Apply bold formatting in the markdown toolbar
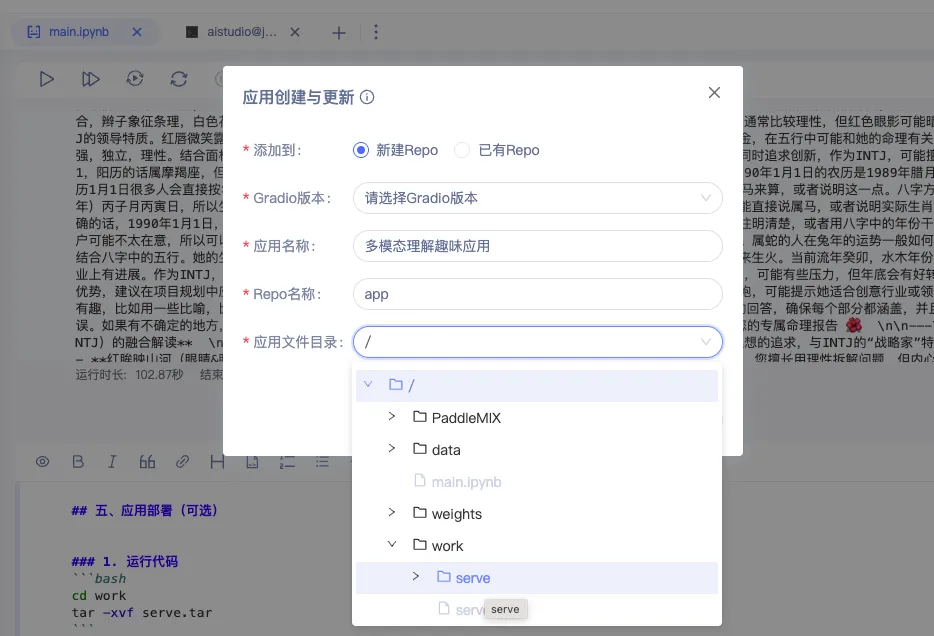934x636 pixels. point(78,462)
